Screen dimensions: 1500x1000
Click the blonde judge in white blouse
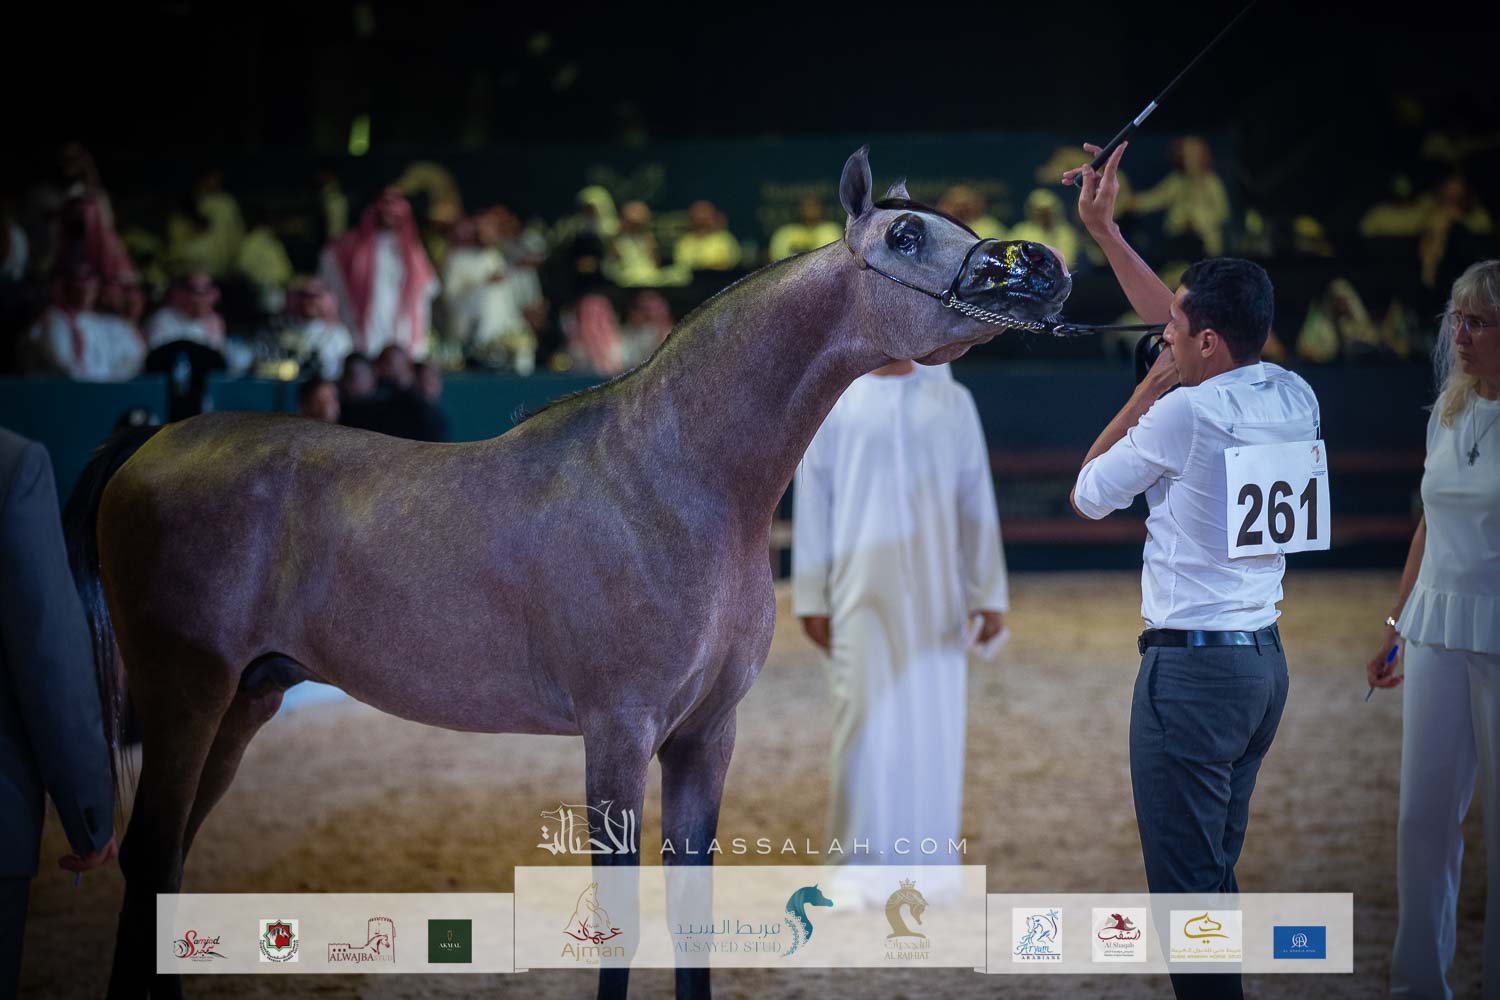pyautogui.click(x=1455, y=560)
